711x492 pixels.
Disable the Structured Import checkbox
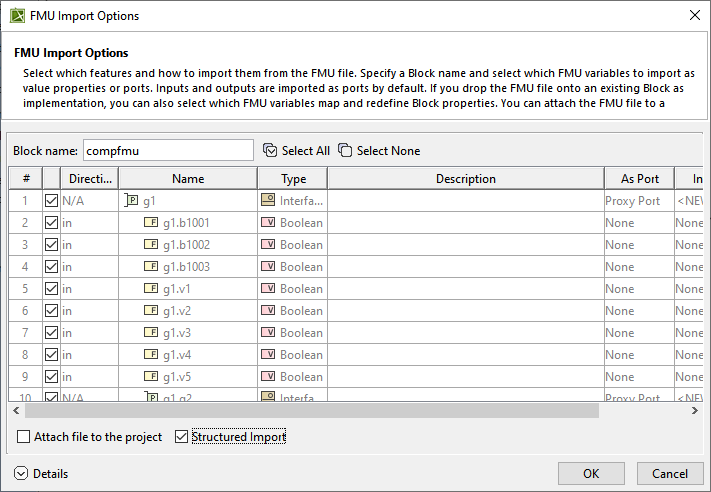(x=181, y=437)
